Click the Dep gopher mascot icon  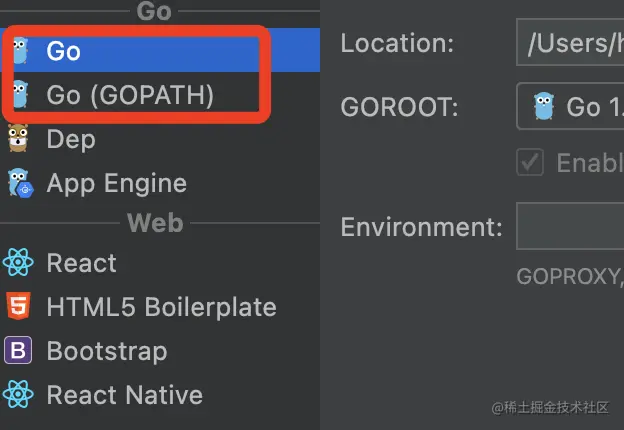click(18, 138)
